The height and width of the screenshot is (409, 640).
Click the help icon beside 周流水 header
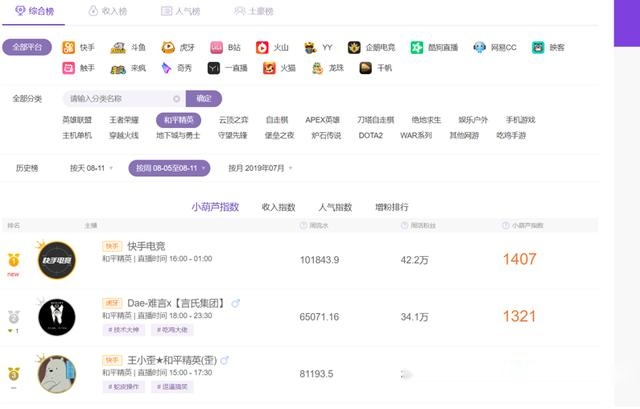coord(303,225)
